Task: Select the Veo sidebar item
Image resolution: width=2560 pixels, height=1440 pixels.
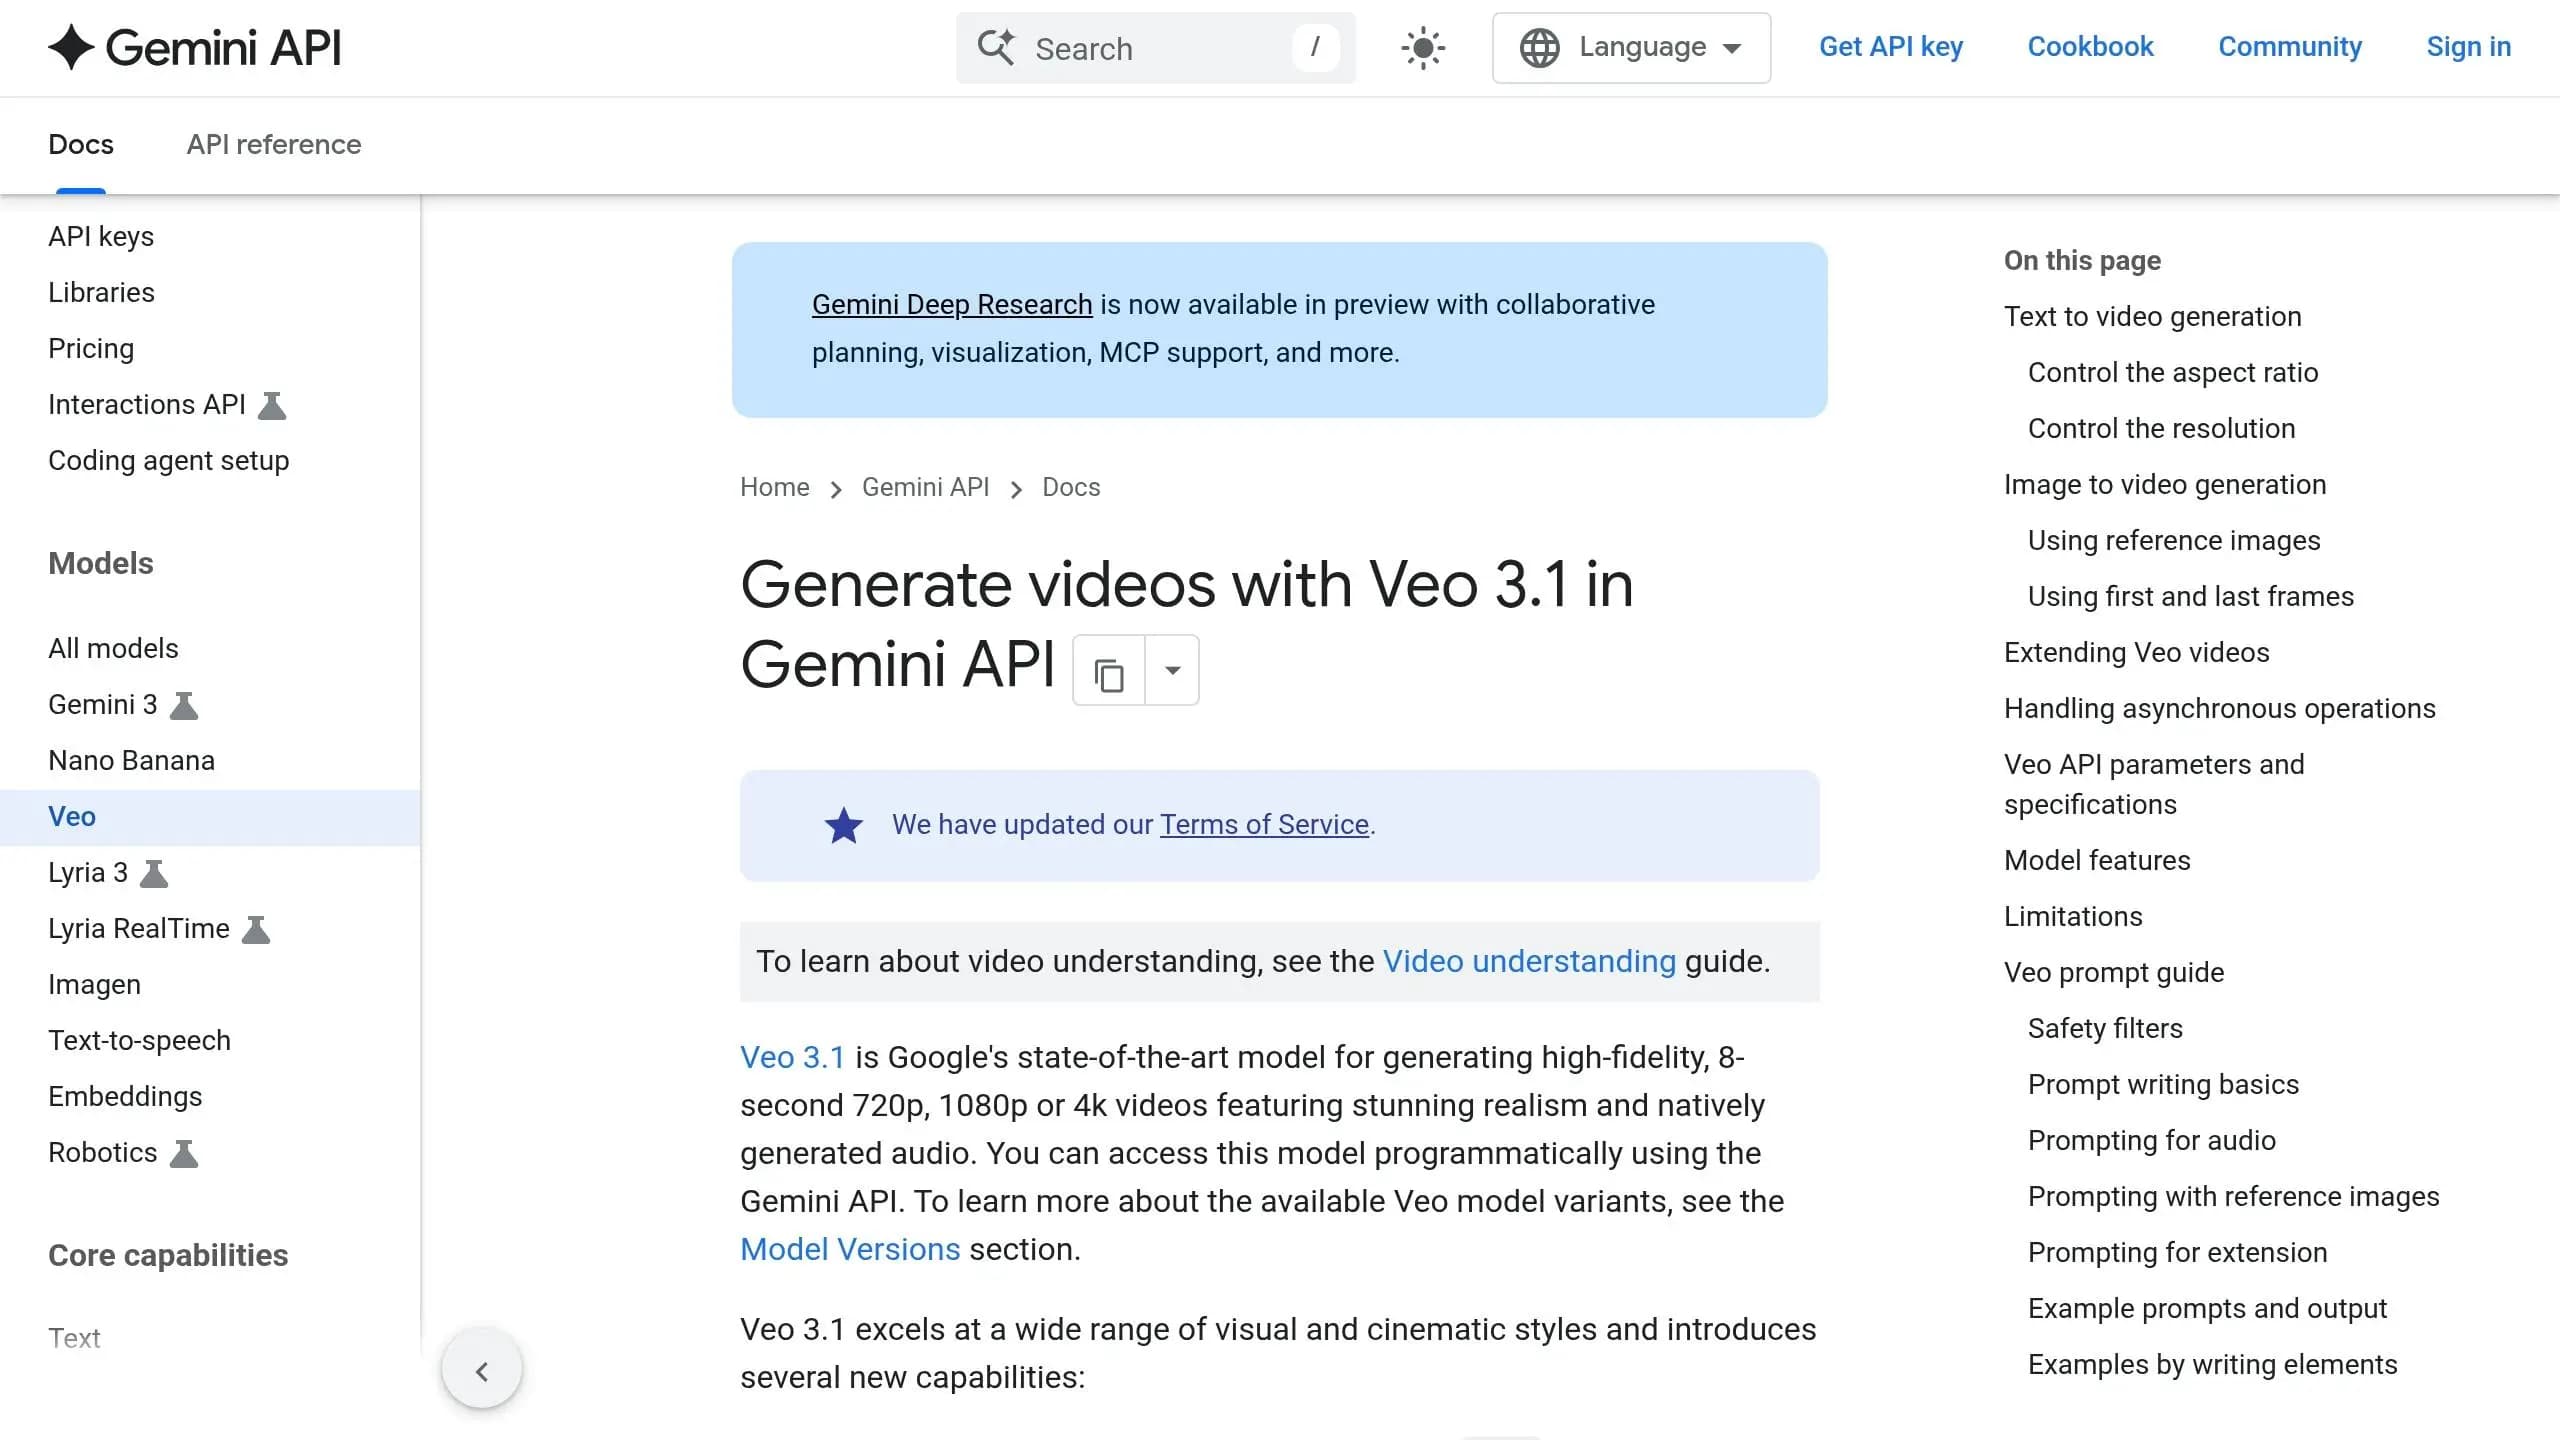Action: (x=210, y=817)
